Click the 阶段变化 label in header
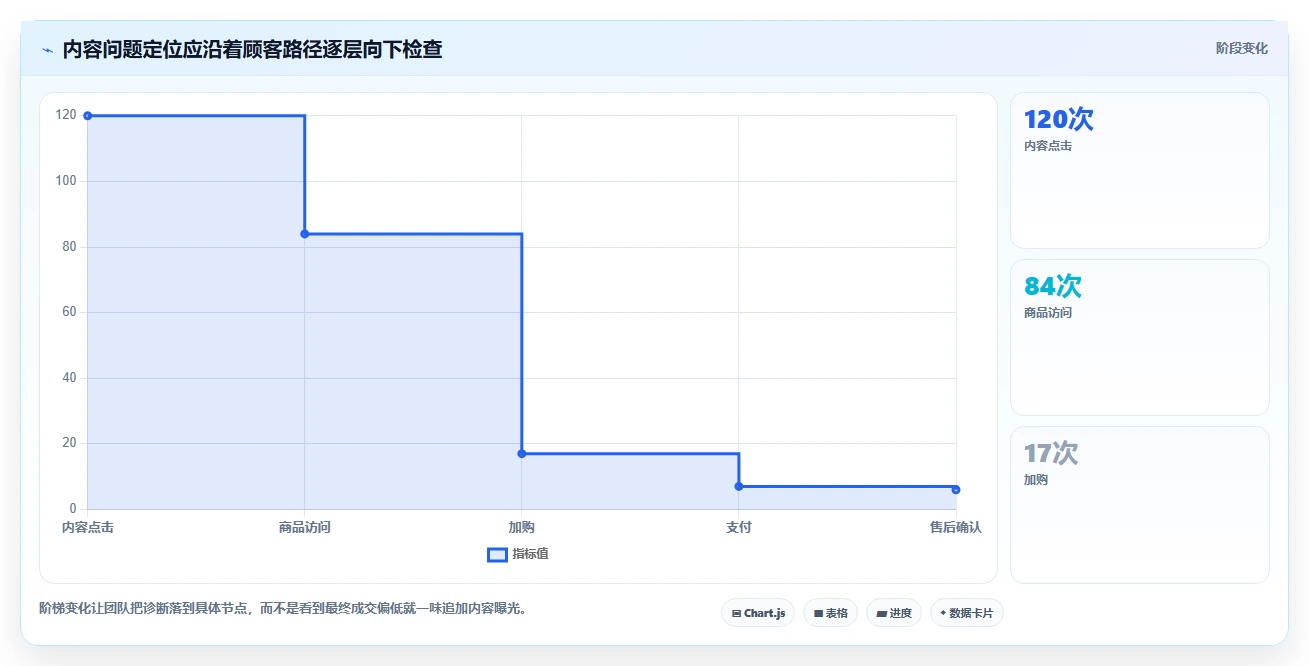 pos(1242,48)
